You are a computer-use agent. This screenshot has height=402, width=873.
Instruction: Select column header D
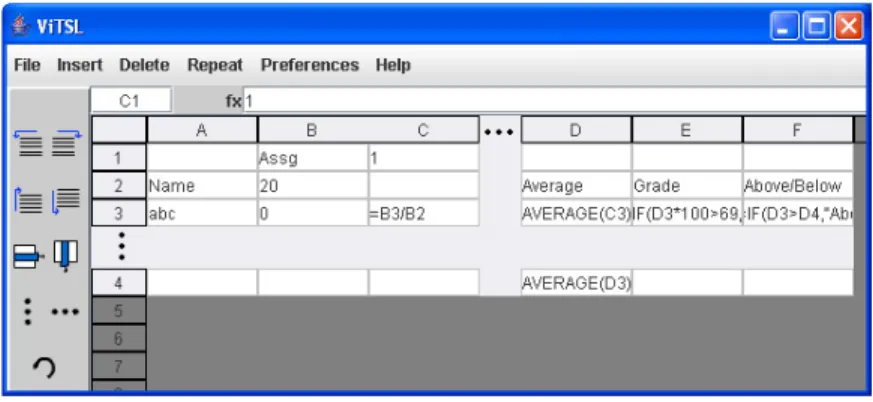click(x=576, y=130)
